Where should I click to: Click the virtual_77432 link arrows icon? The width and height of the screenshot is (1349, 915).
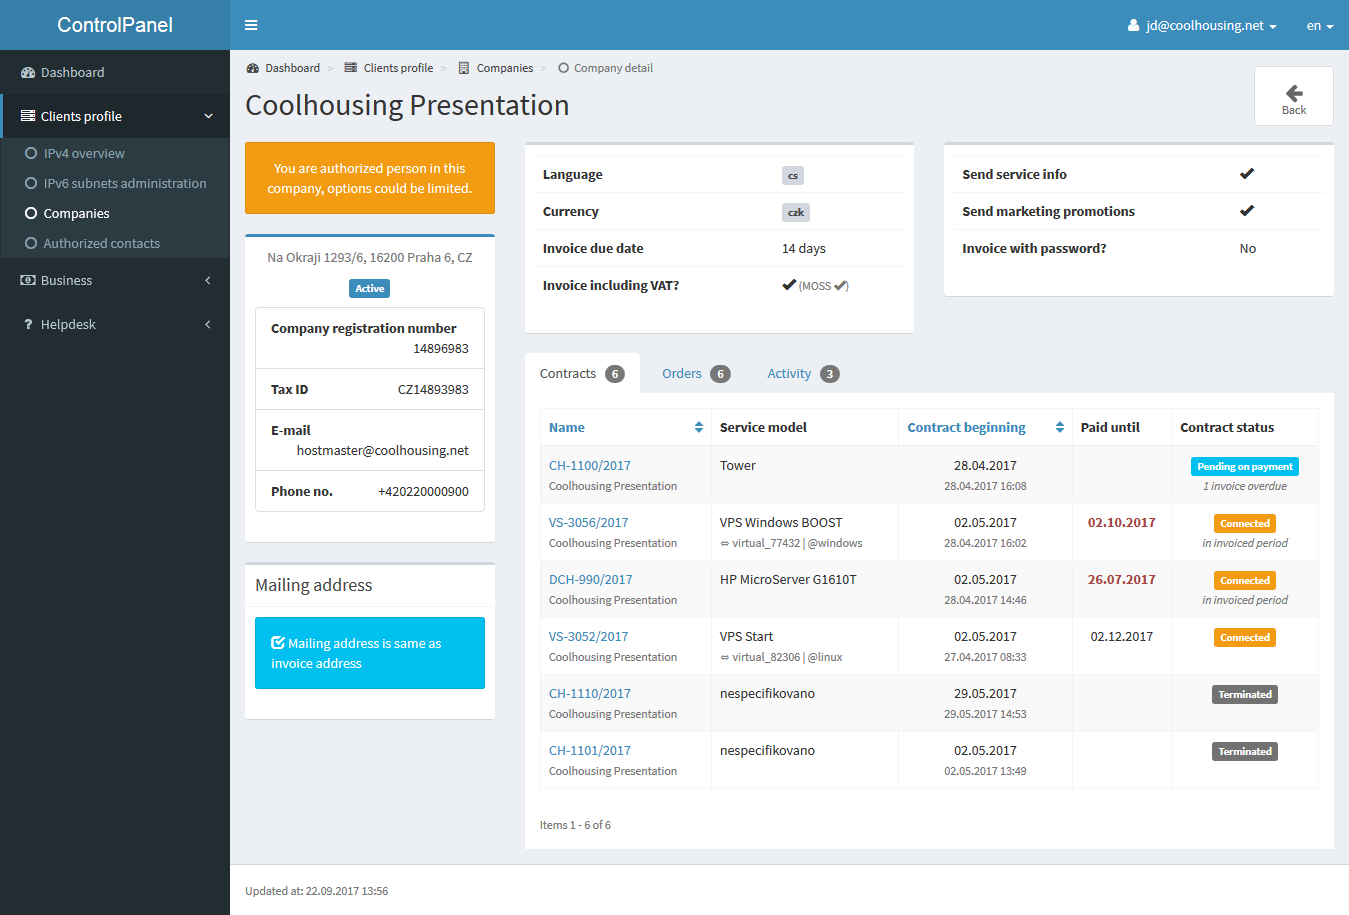[x=725, y=544]
